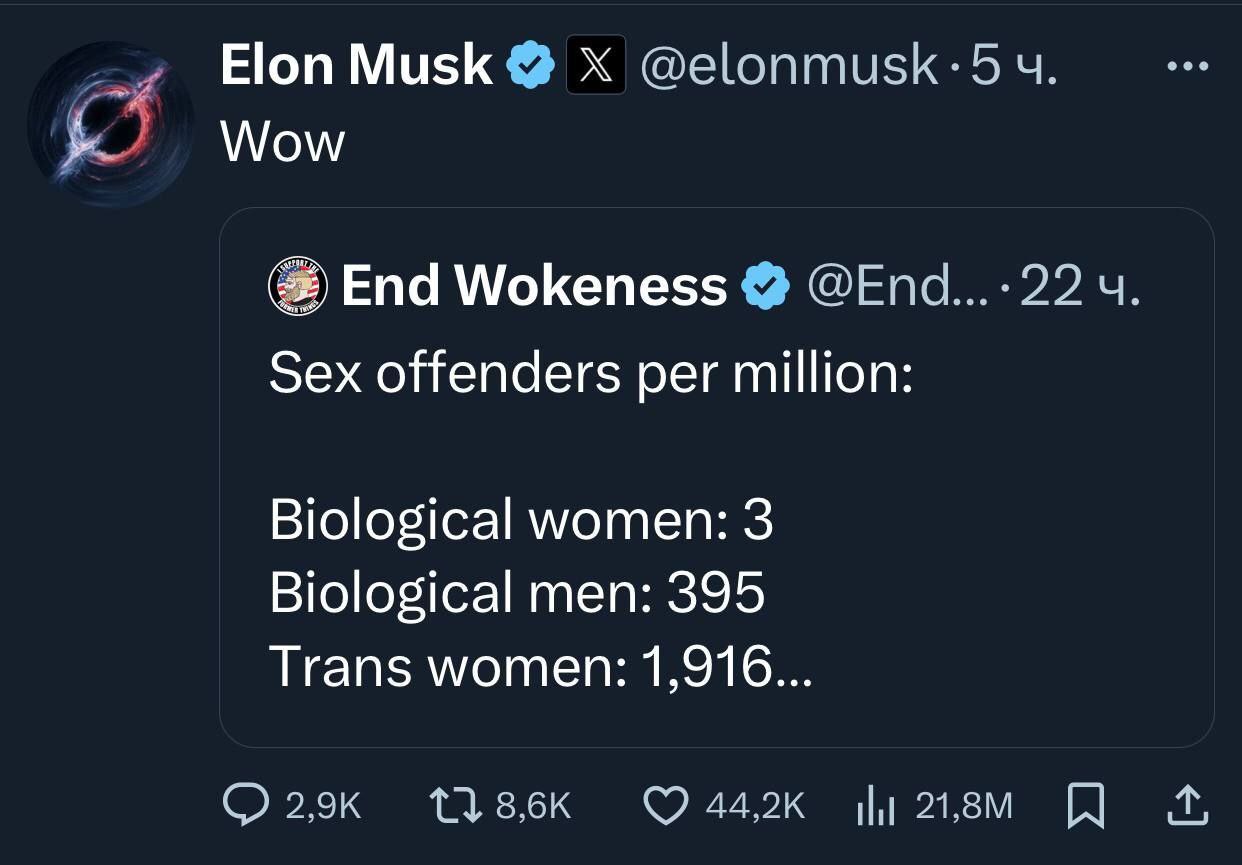1242x865 pixels.
Task: Click the End Wokeness display name
Action: pyautogui.click(x=534, y=287)
